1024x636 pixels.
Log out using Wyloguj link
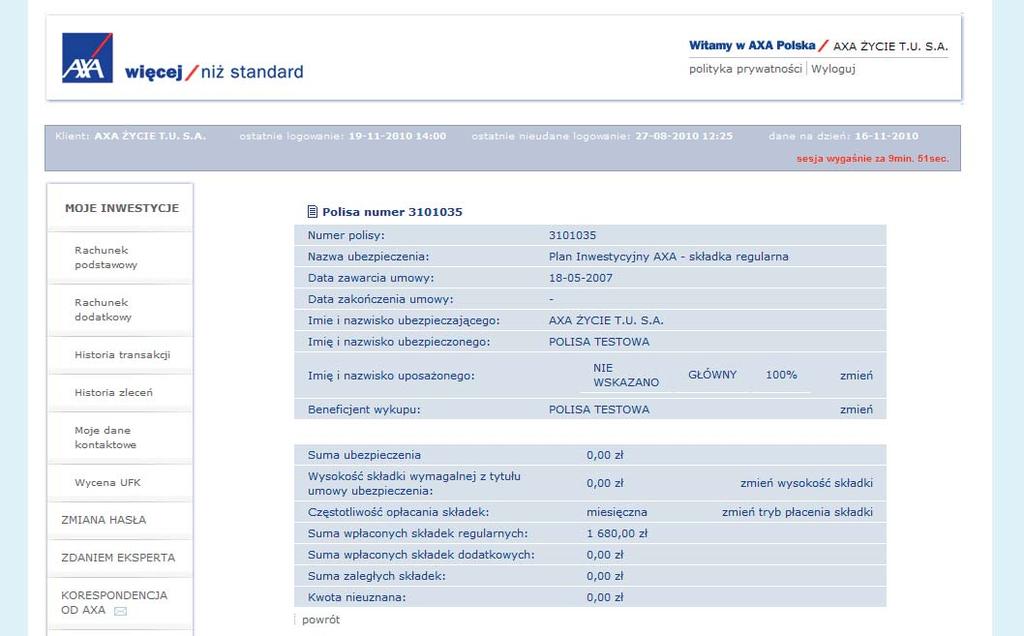click(x=833, y=69)
